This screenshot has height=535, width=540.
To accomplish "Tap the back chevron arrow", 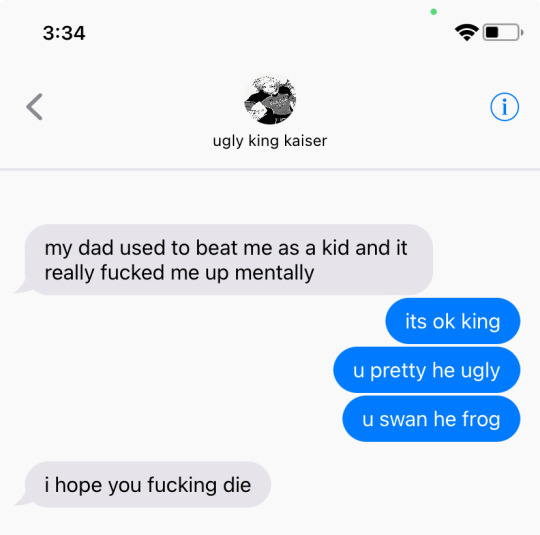I will coord(34,107).
